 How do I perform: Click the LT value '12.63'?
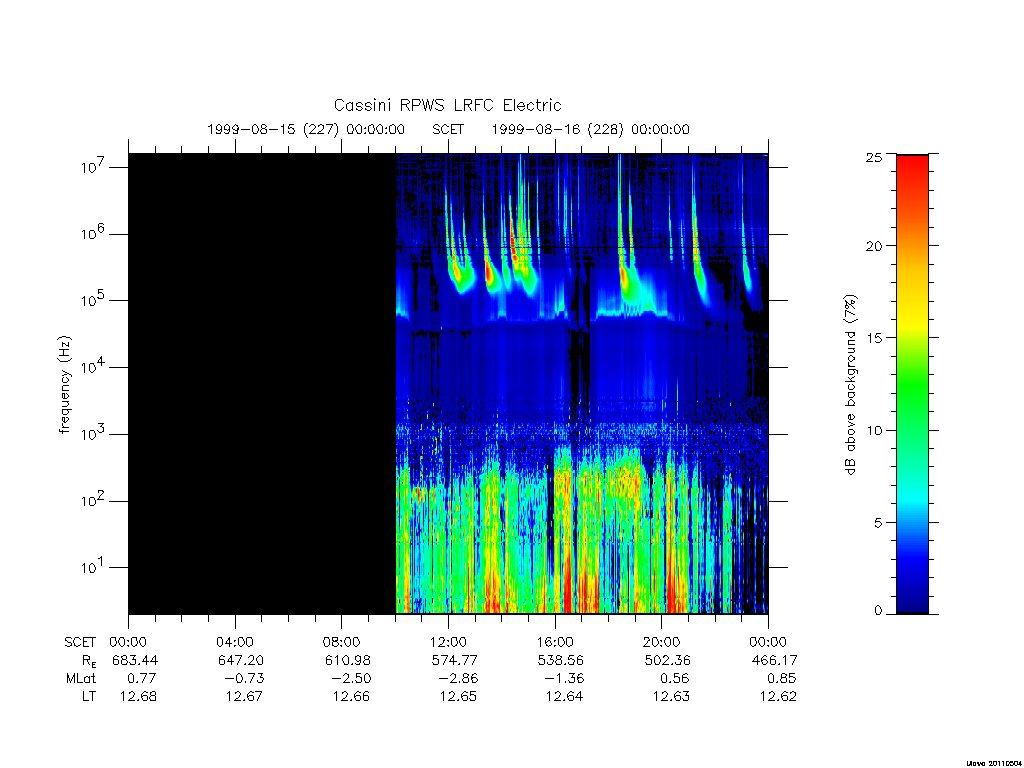point(671,697)
